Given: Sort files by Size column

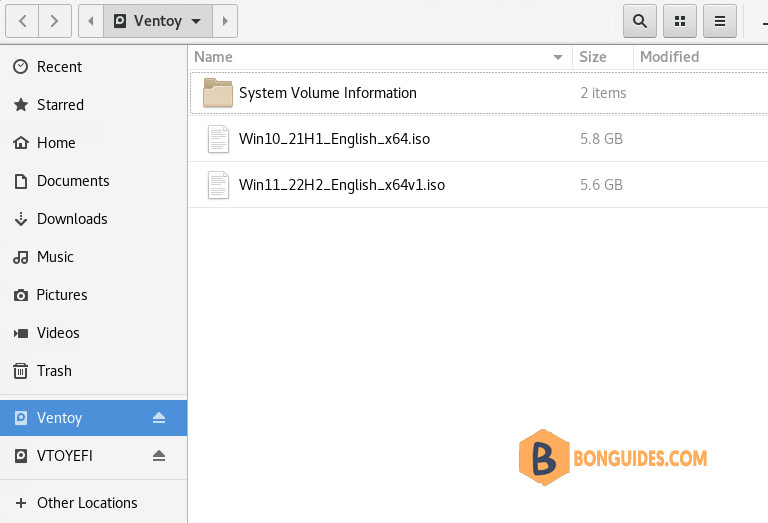Looking at the screenshot, I should [602, 57].
